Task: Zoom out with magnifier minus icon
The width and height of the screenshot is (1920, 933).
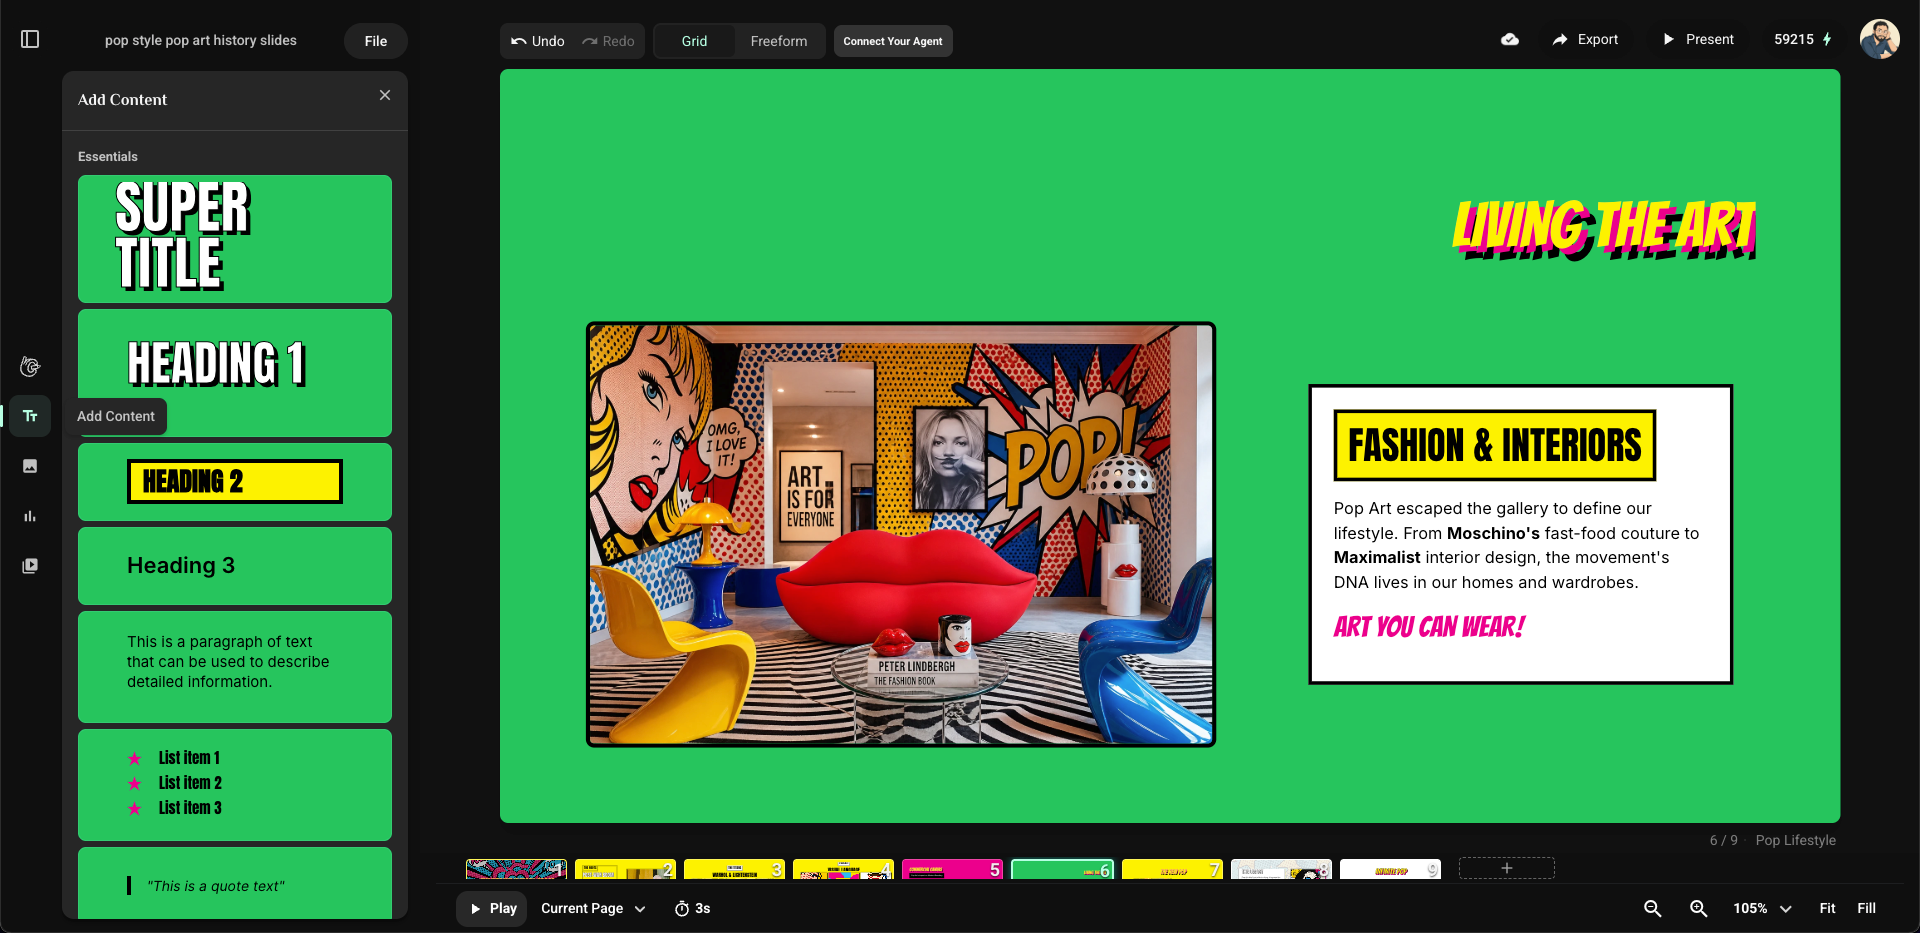Action: click(1653, 909)
